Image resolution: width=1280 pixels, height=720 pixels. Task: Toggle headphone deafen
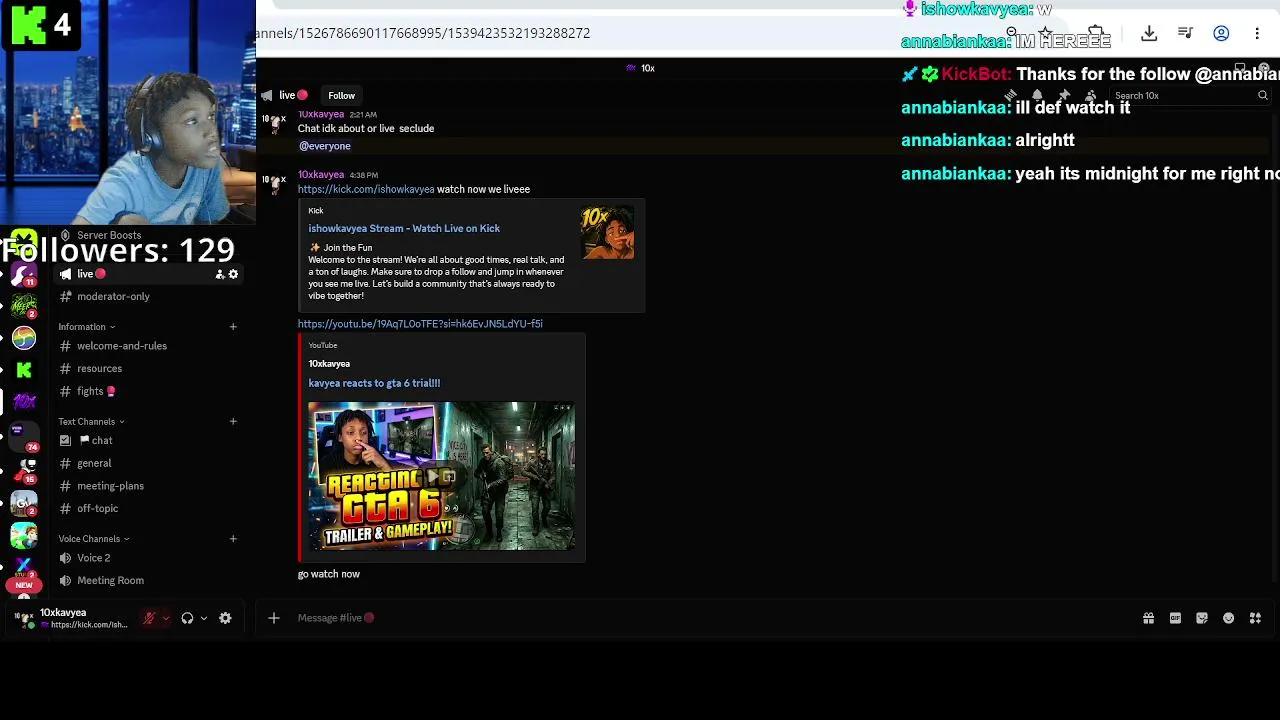click(187, 618)
